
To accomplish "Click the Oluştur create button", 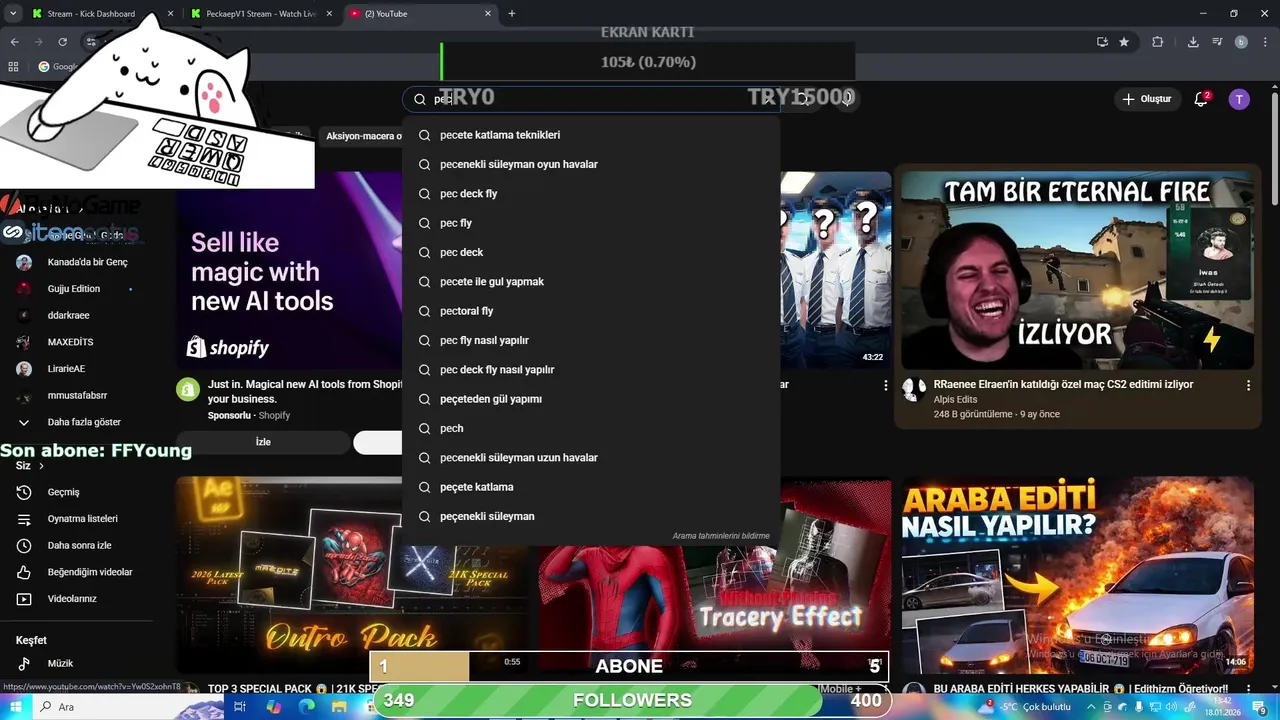I will (1146, 99).
